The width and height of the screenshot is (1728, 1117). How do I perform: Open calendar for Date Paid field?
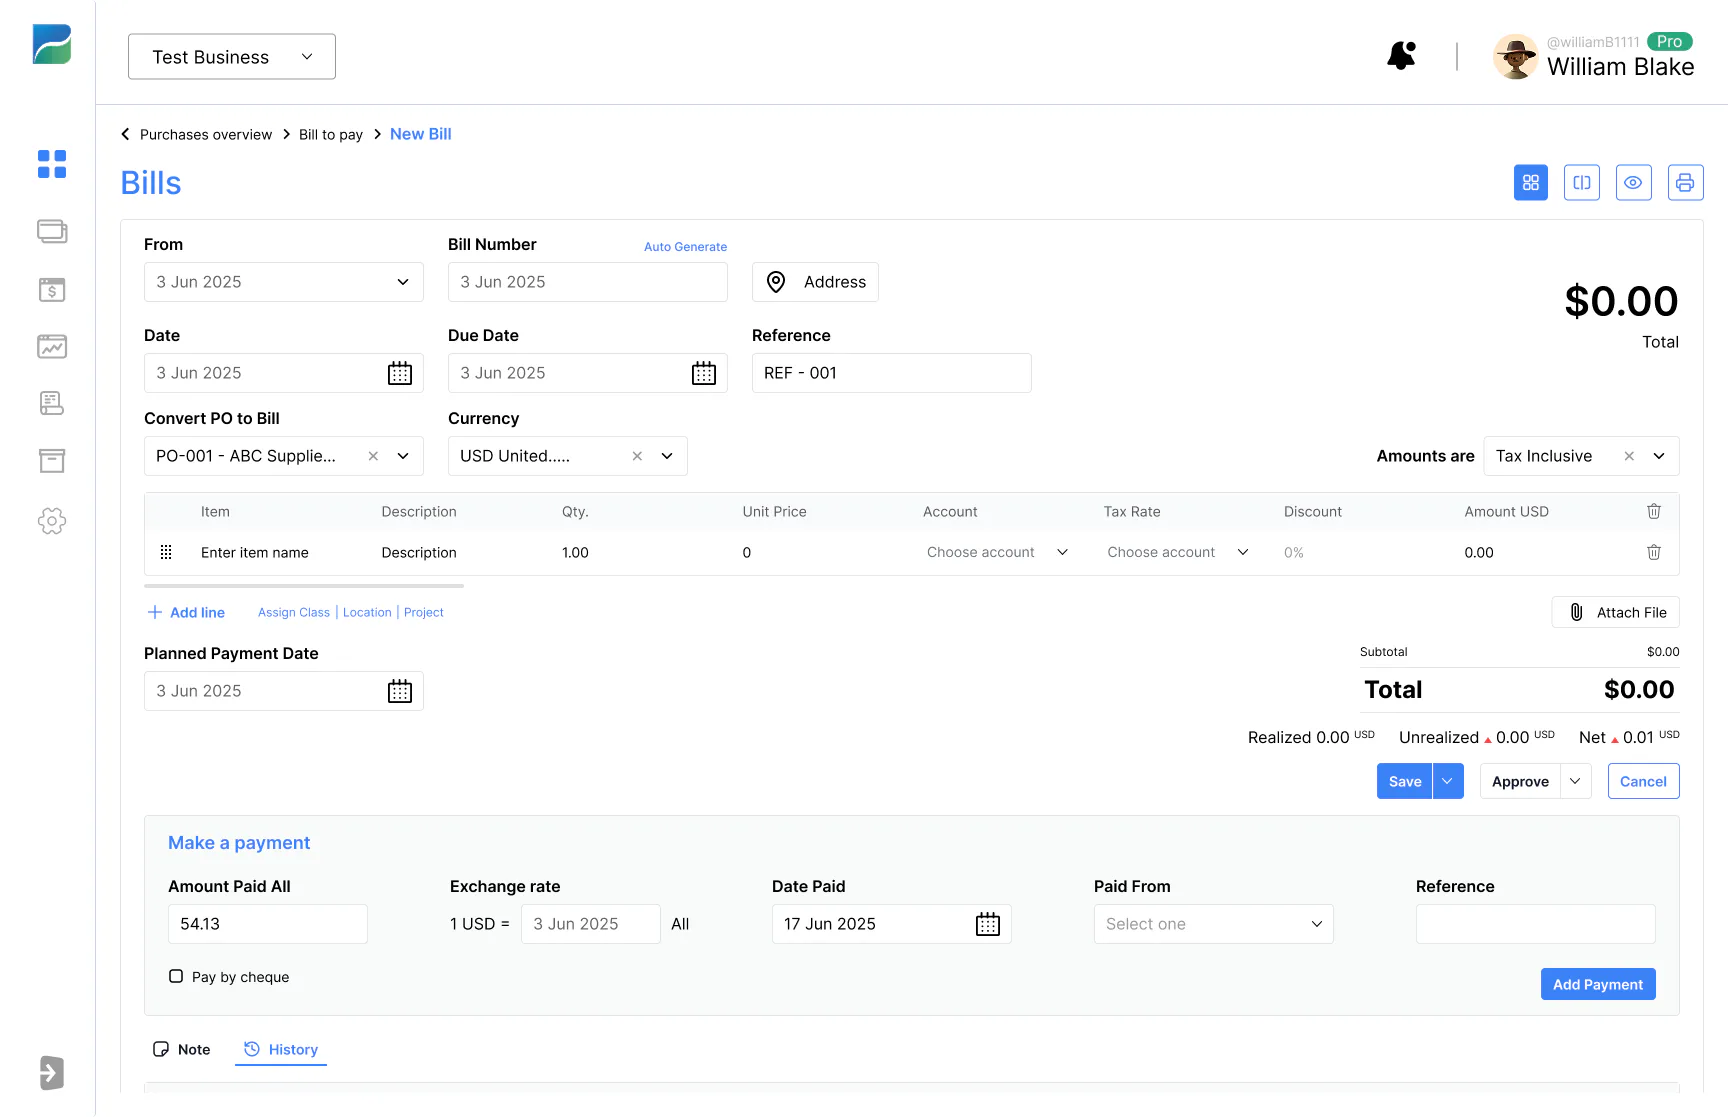988,924
